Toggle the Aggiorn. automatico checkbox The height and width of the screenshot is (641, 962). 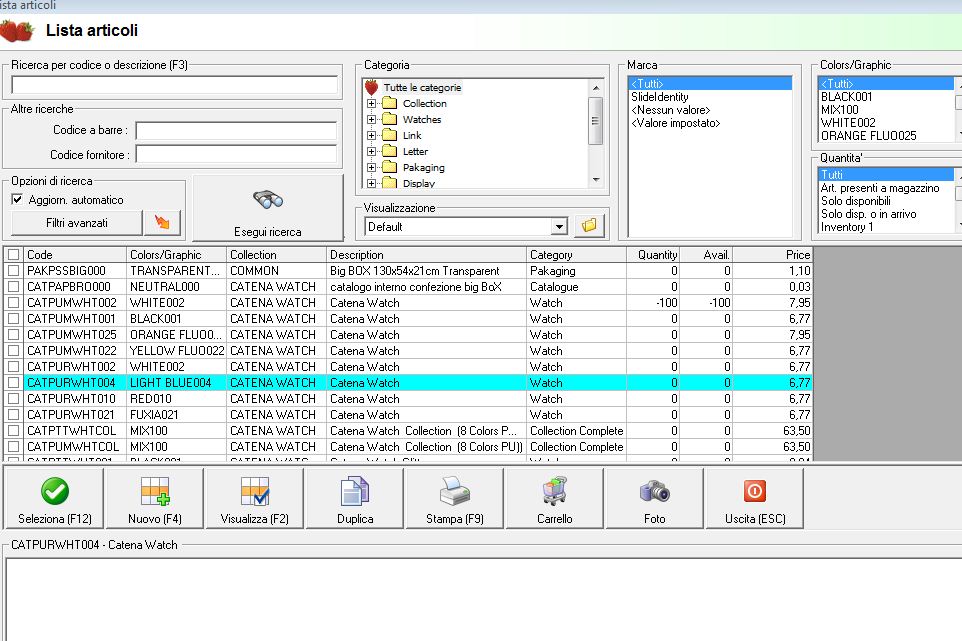coord(17,199)
